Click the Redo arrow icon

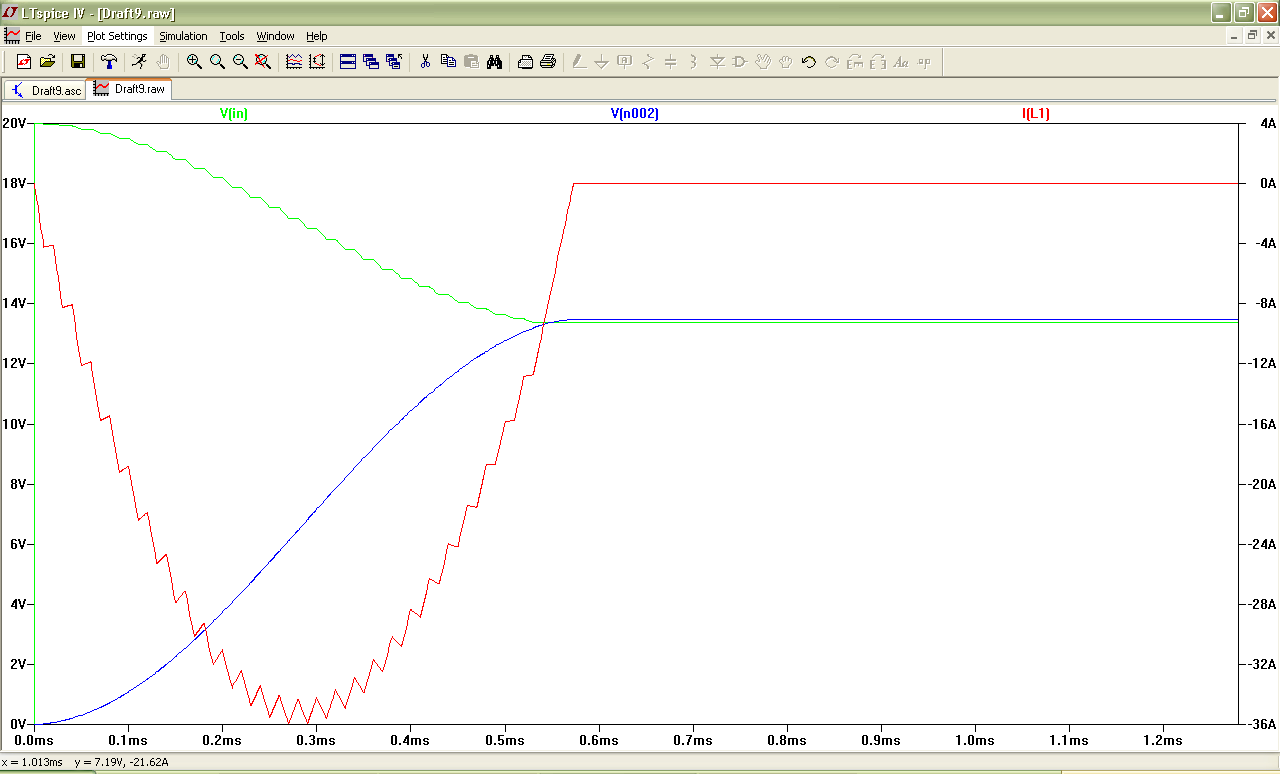point(832,62)
